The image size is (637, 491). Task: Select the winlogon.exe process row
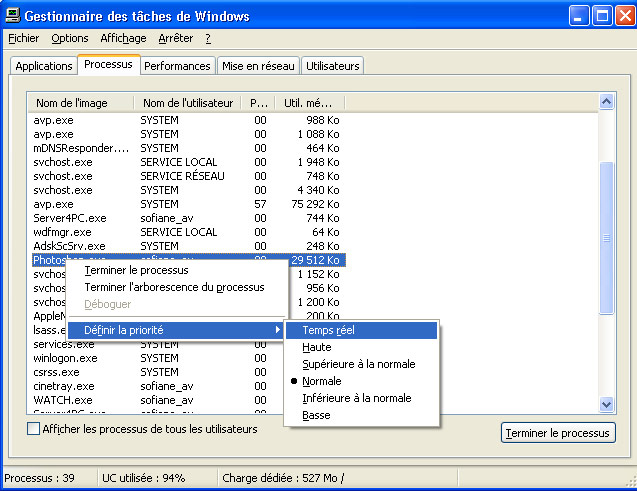157,358
